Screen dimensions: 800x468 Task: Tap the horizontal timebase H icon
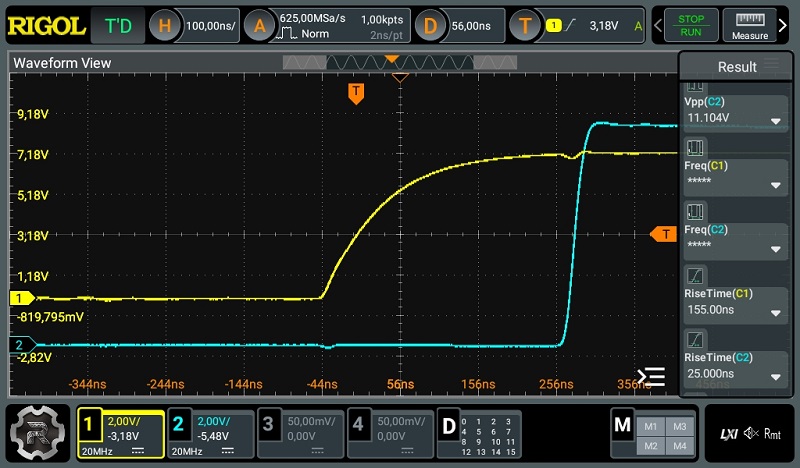[168, 26]
